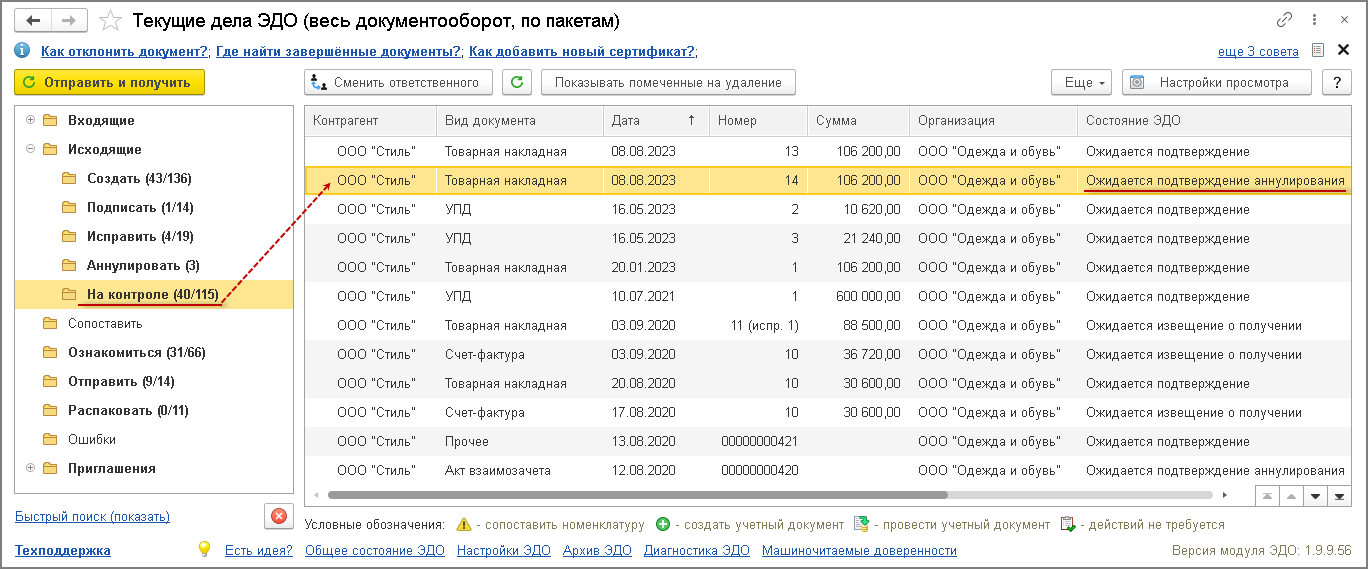Click the question mark help button
The image size is (1368, 569).
(x=1337, y=83)
